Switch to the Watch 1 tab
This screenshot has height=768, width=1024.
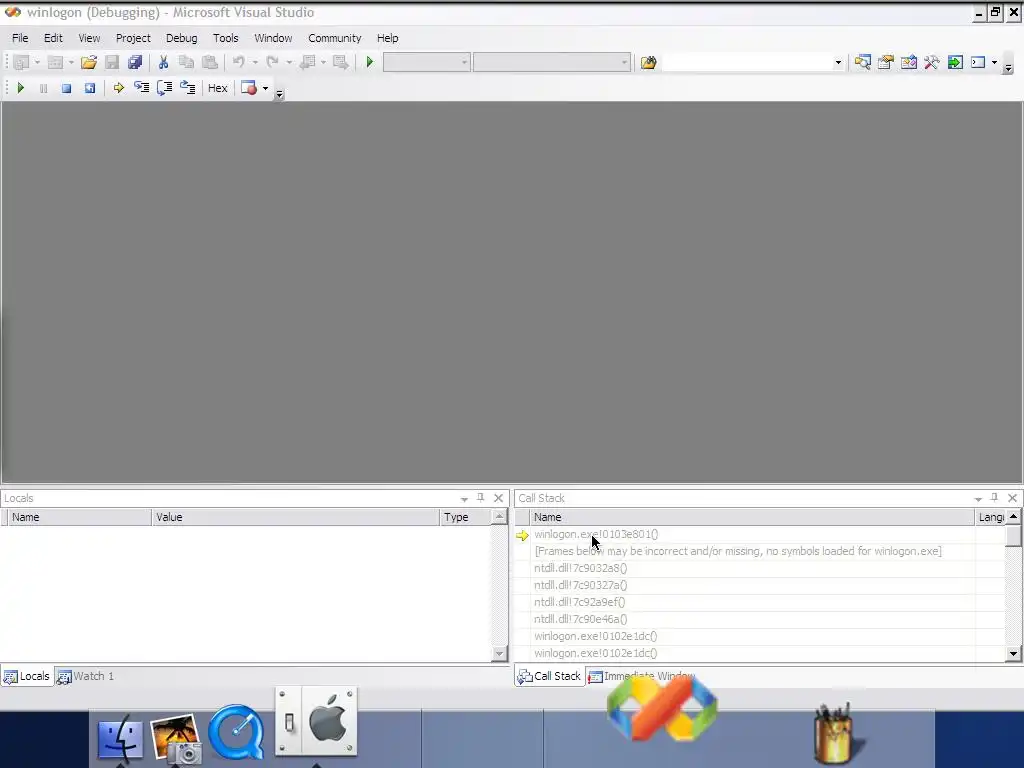tap(86, 677)
